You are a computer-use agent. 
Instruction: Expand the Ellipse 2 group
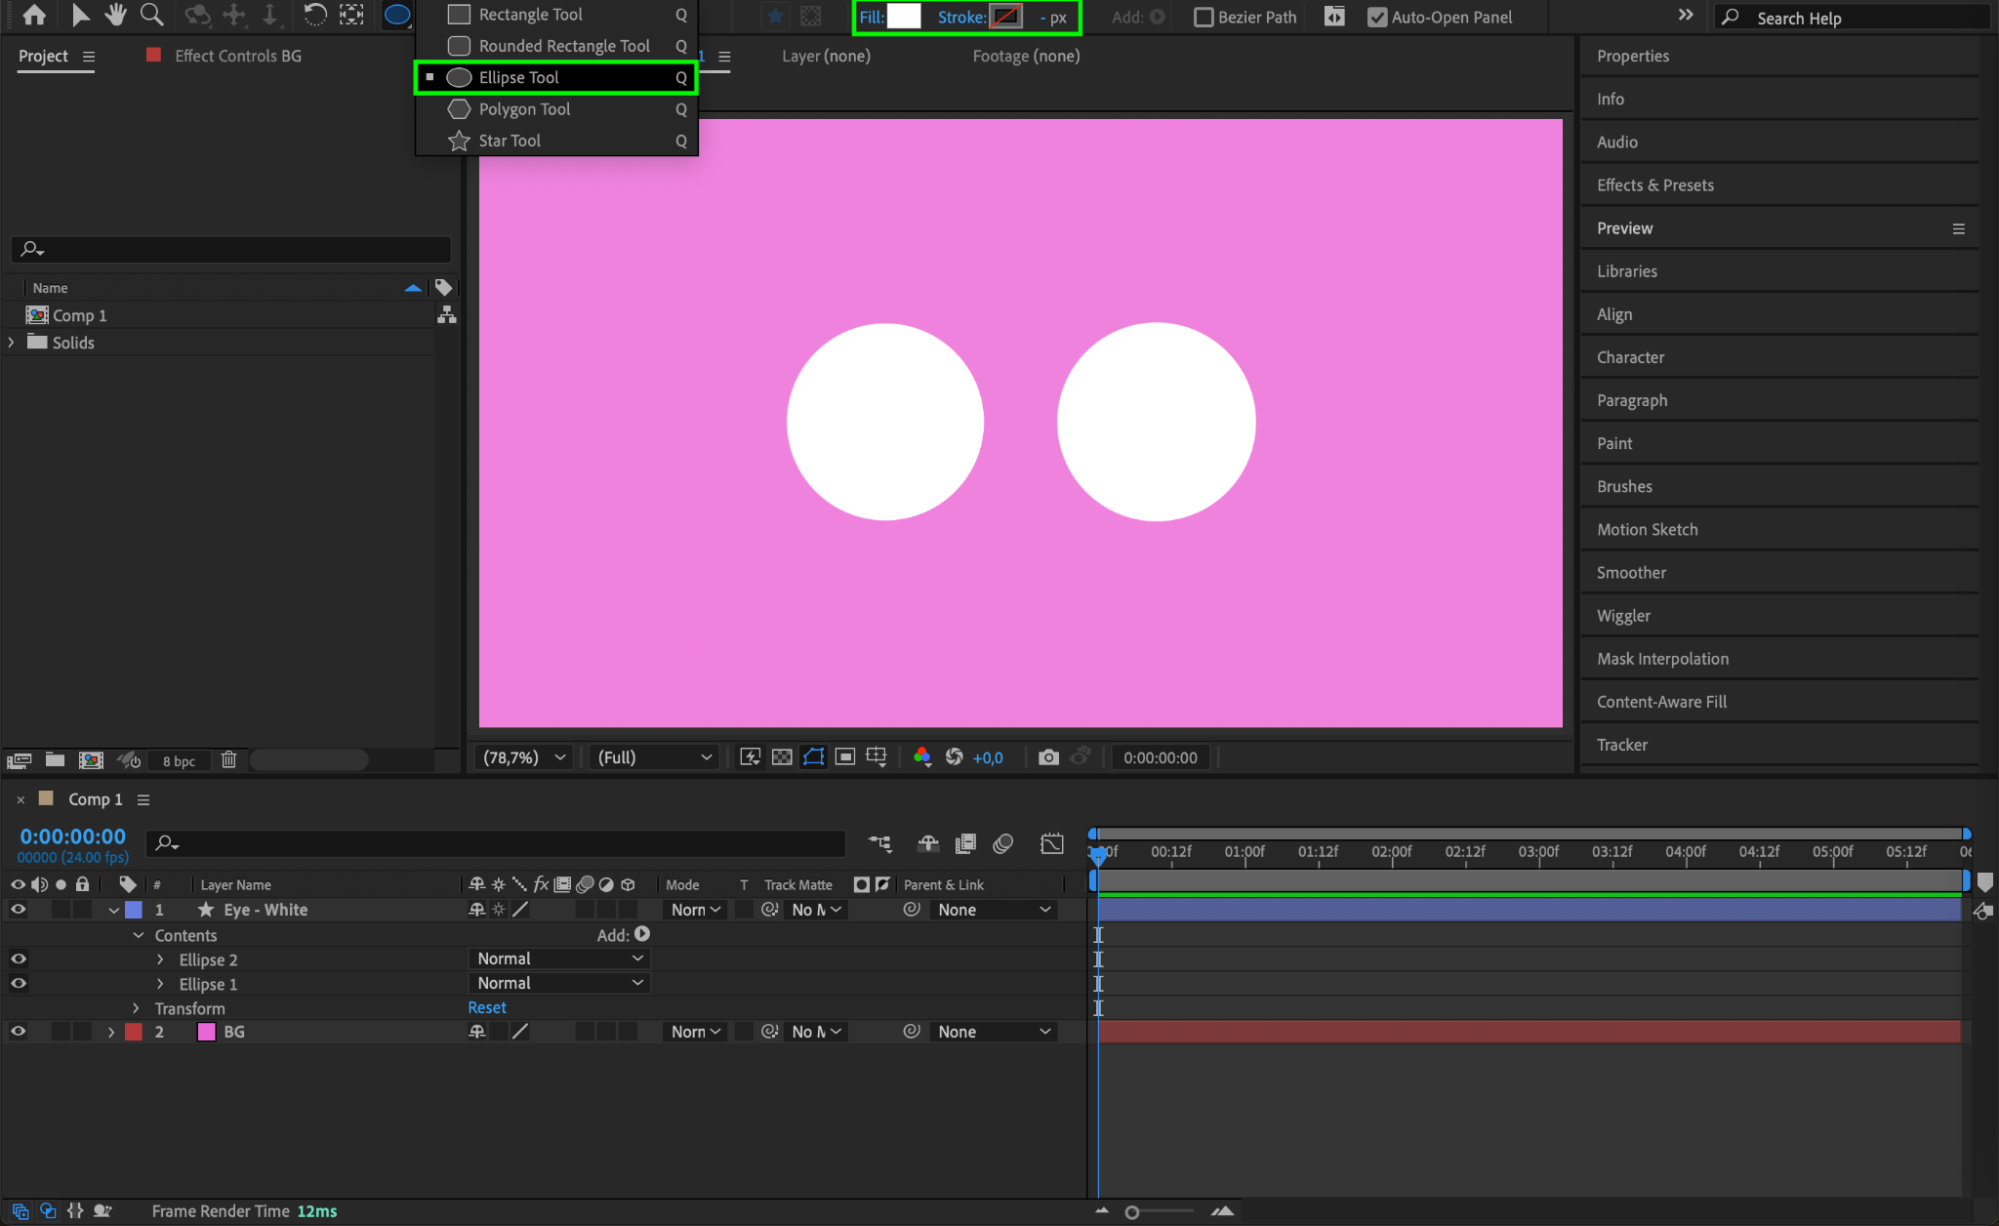[x=160, y=959]
